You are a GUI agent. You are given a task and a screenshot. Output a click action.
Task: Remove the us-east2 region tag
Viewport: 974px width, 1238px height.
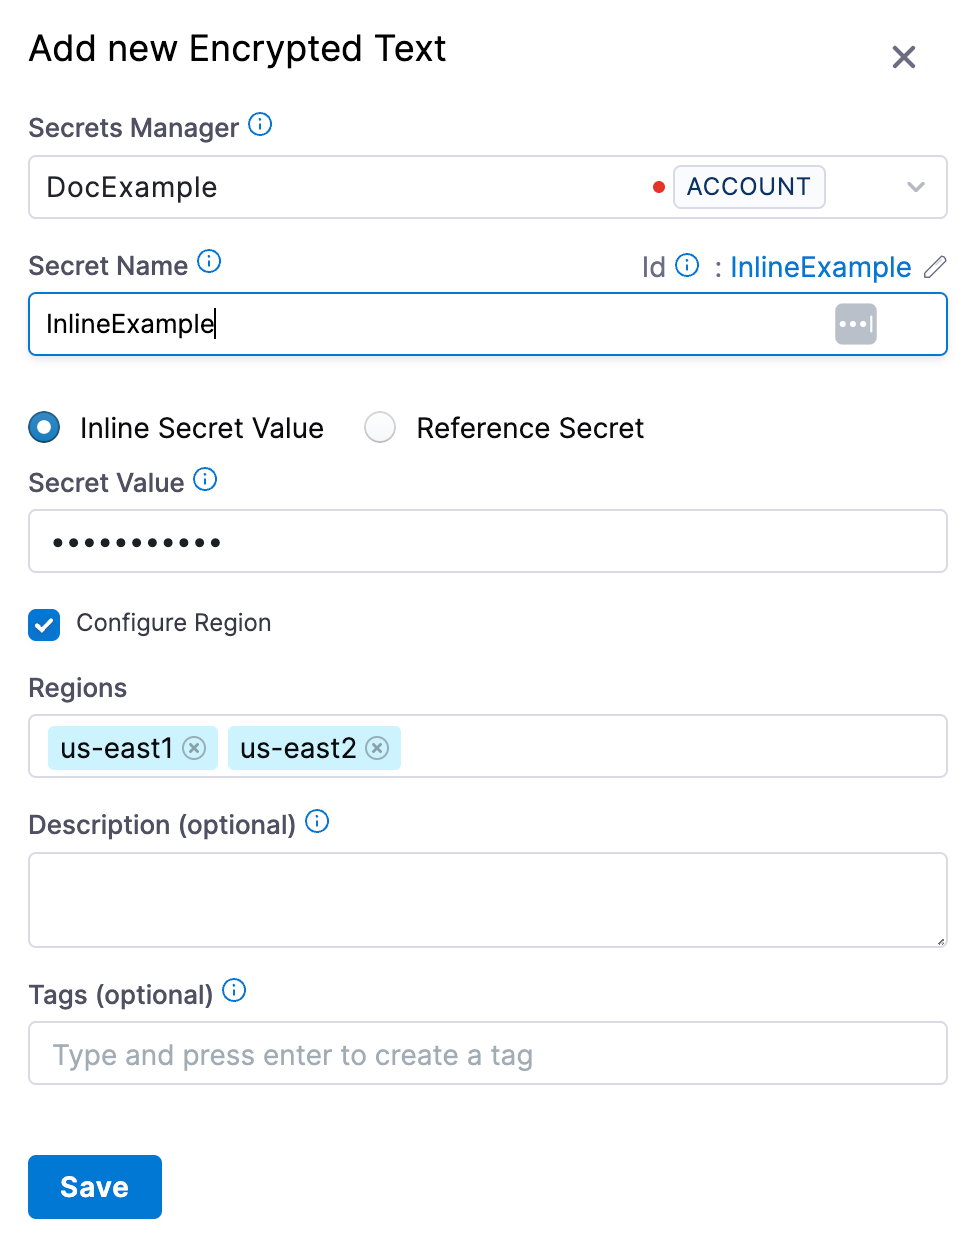(x=377, y=748)
